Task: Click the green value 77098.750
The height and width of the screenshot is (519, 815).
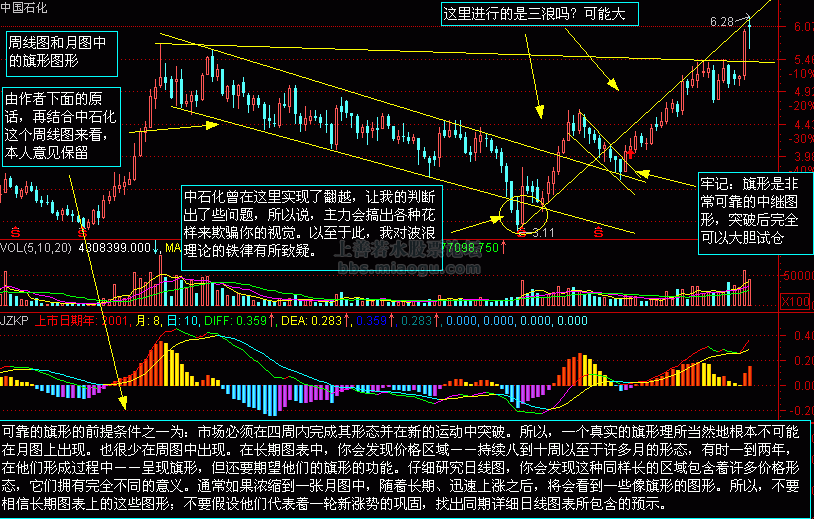Action: click(x=472, y=248)
